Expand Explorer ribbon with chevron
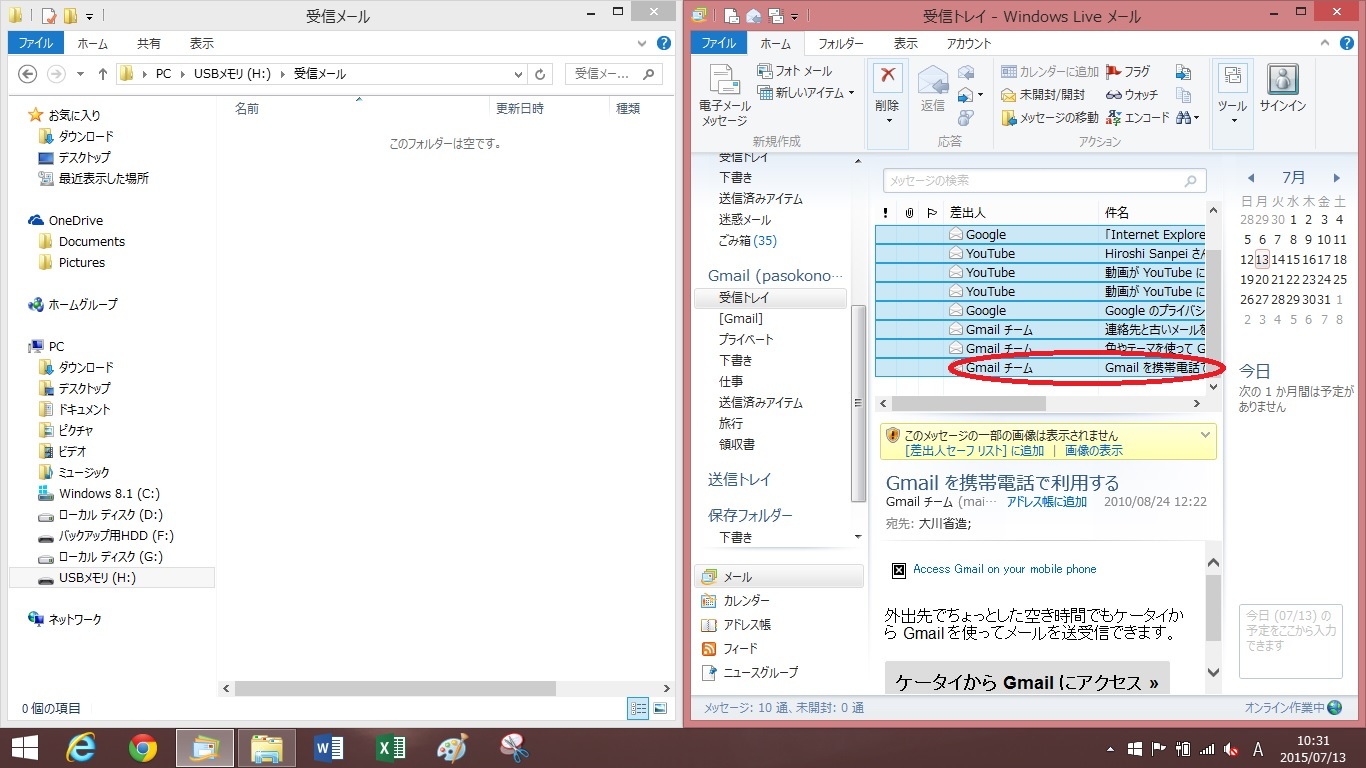 [643, 44]
